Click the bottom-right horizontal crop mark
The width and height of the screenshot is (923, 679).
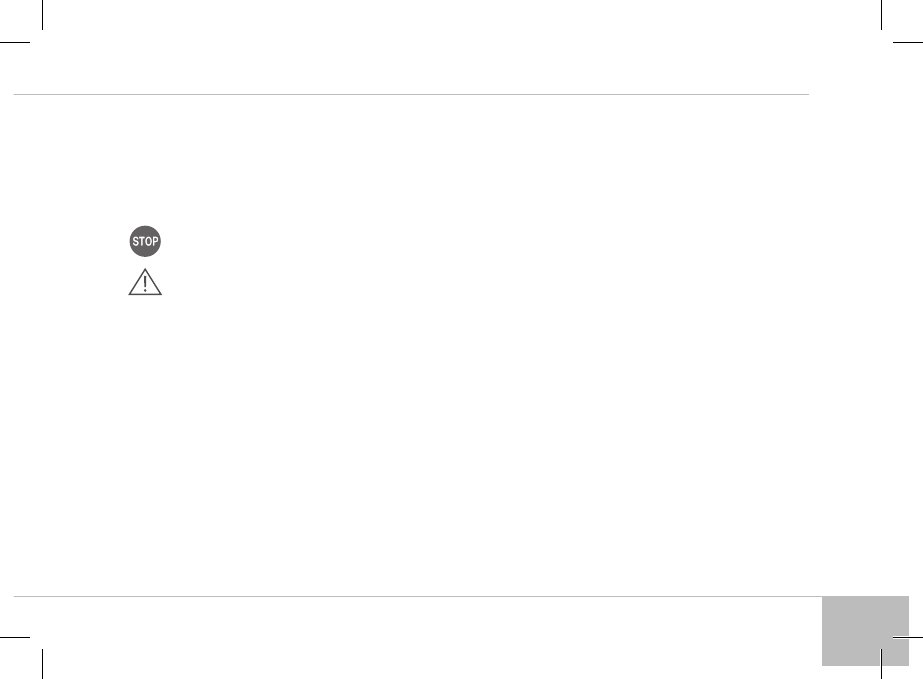(907, 636)
